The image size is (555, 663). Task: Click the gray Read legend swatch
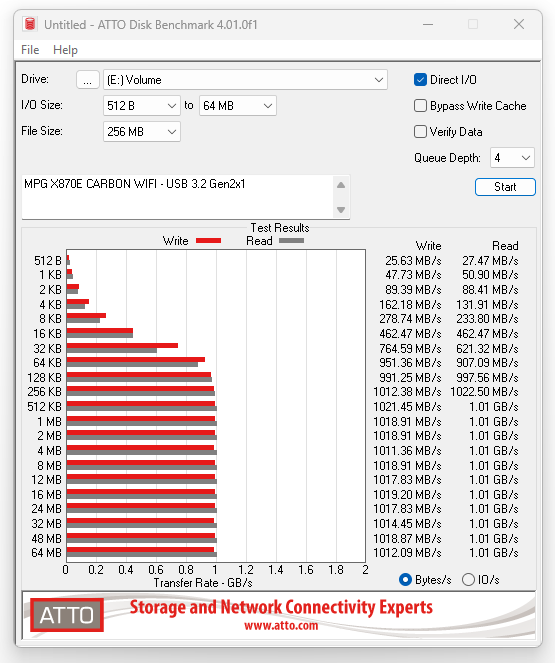pos(291,241)
